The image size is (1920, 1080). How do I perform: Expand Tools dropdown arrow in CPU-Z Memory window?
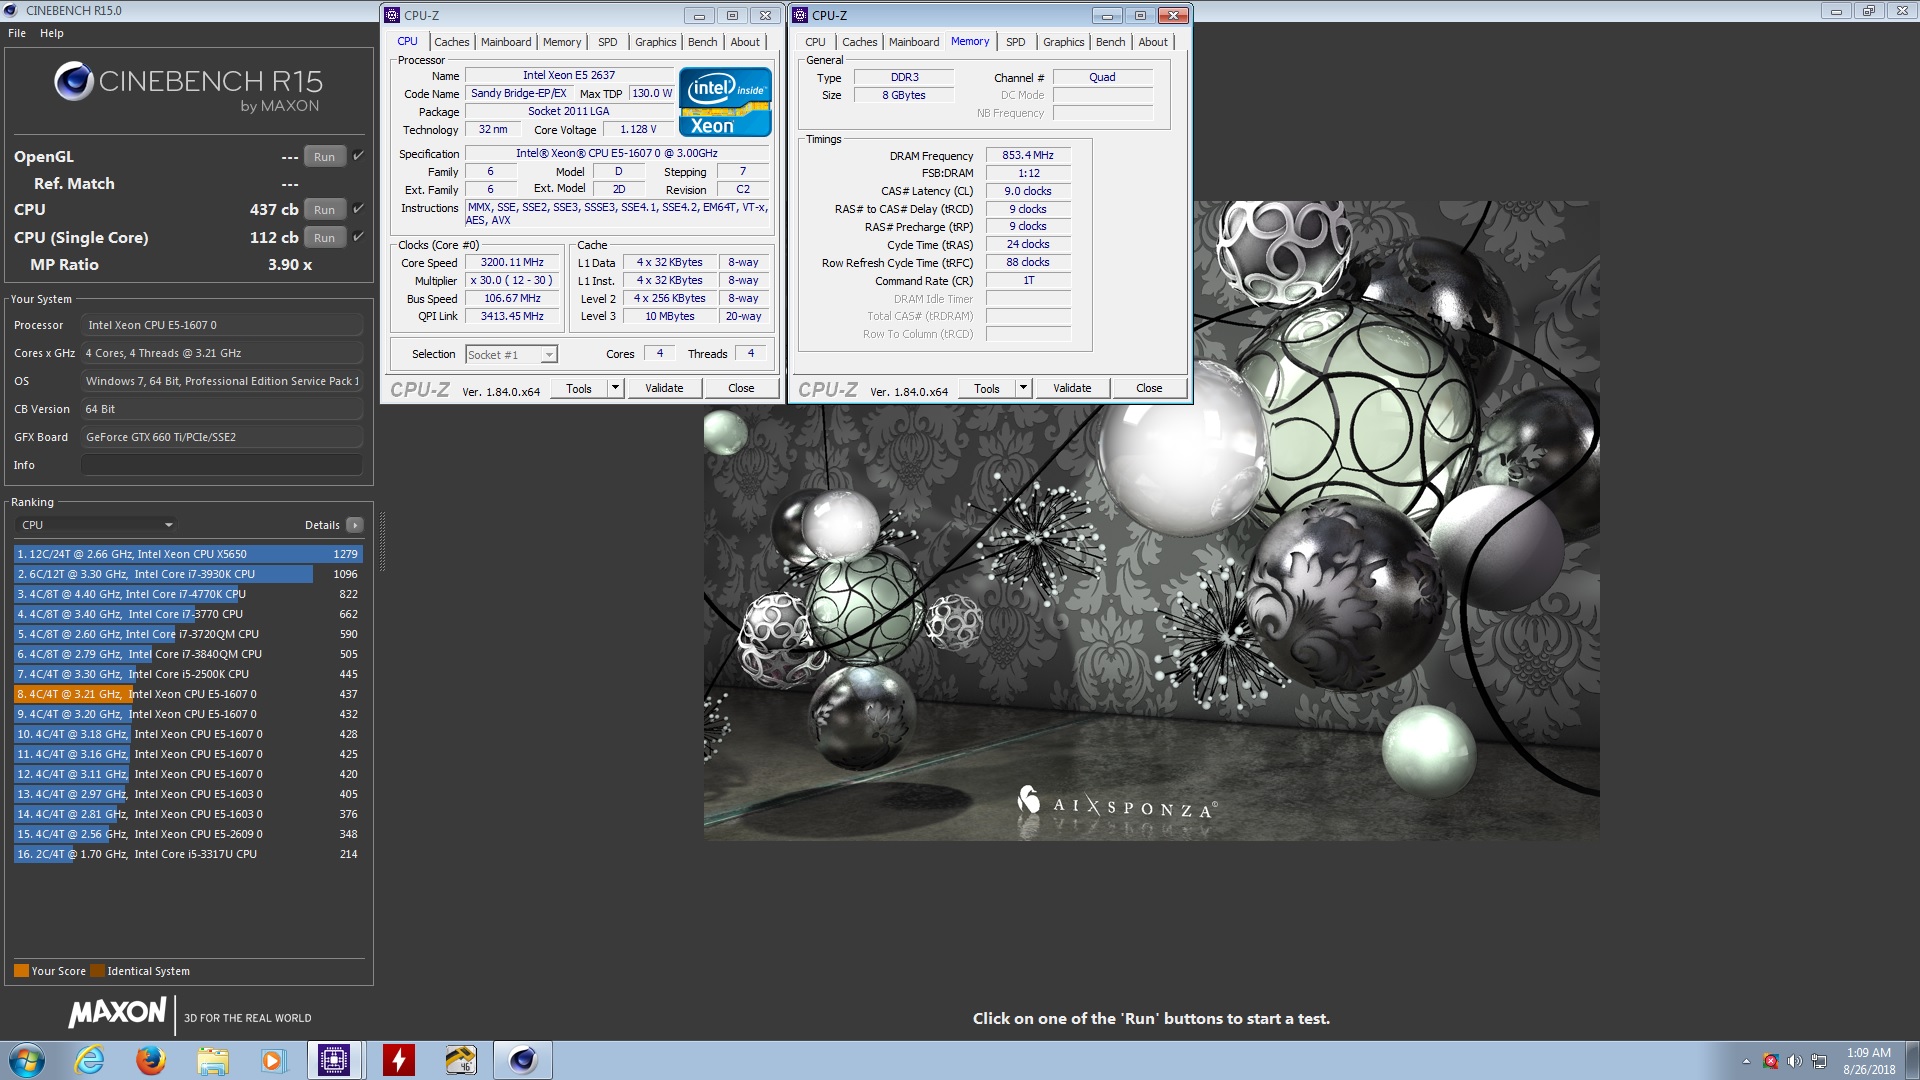[1023, 388]
